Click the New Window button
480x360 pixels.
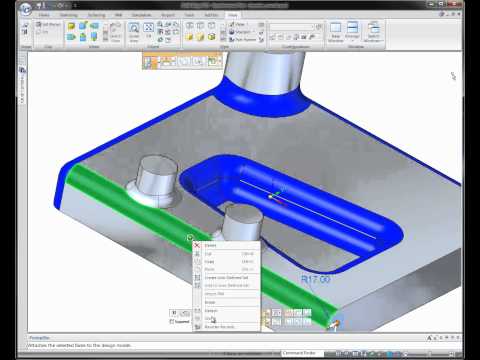coord(336,32)
